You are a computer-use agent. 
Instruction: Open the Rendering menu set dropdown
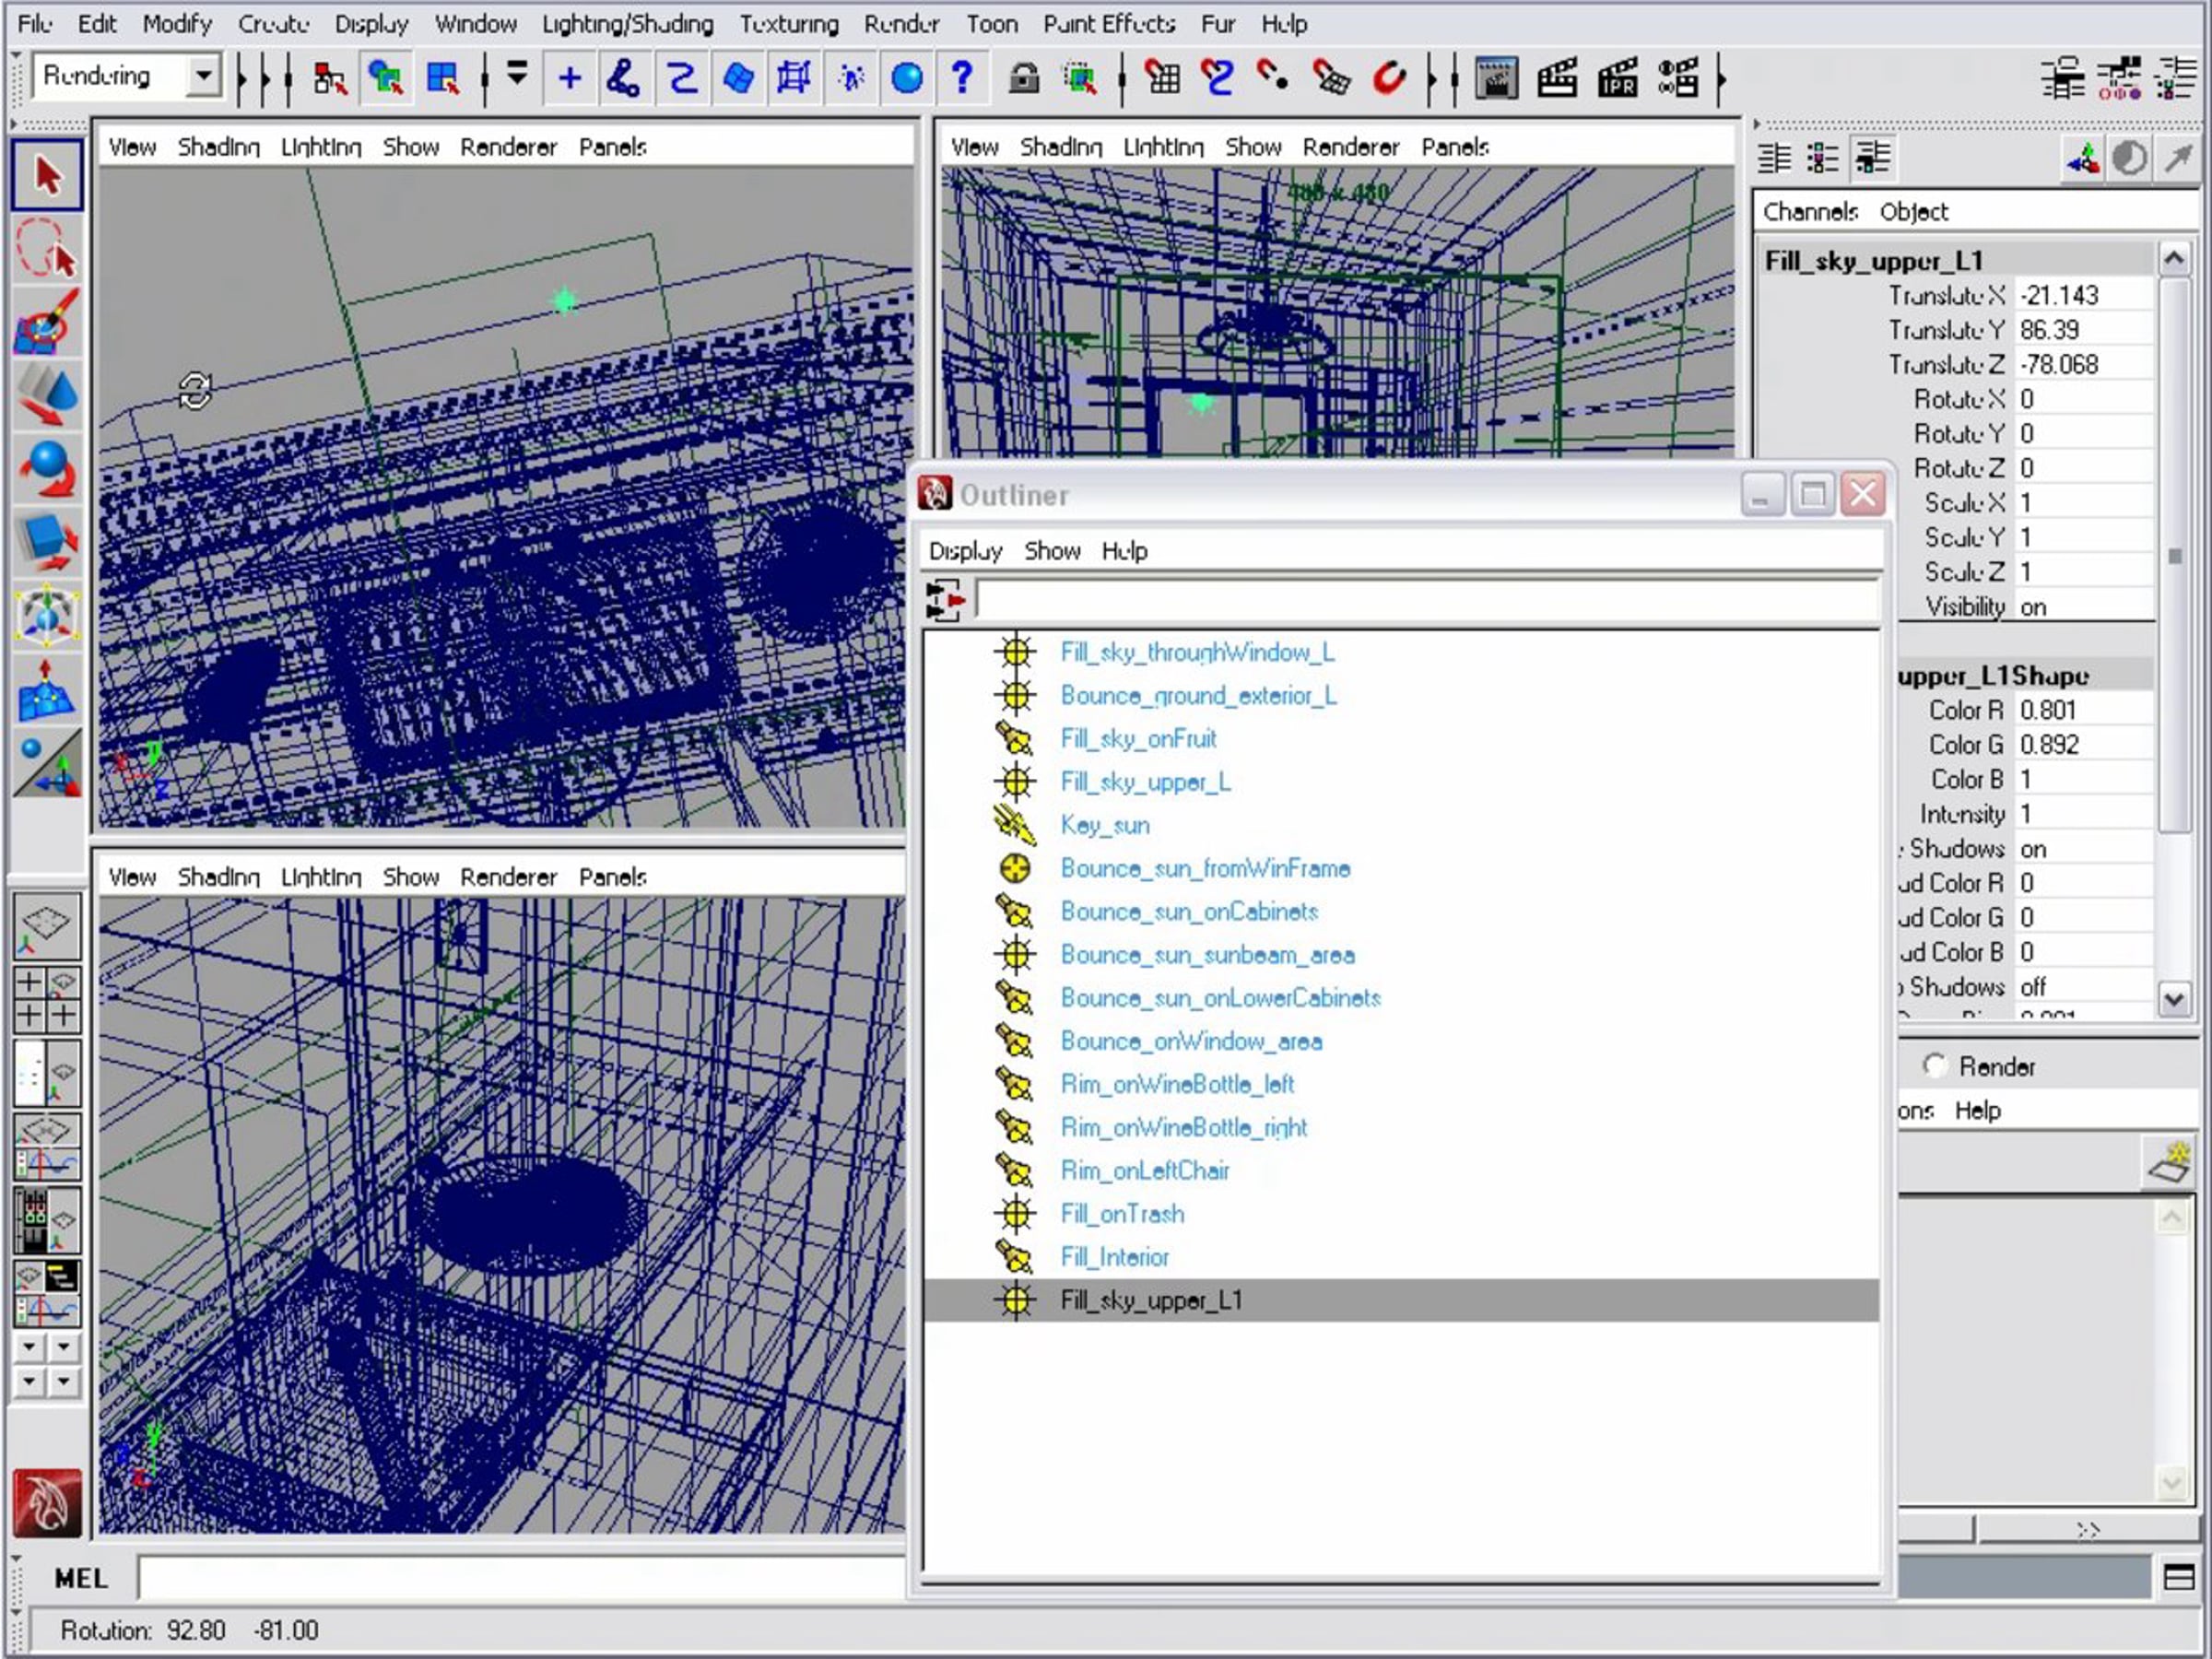click(204, 76)
